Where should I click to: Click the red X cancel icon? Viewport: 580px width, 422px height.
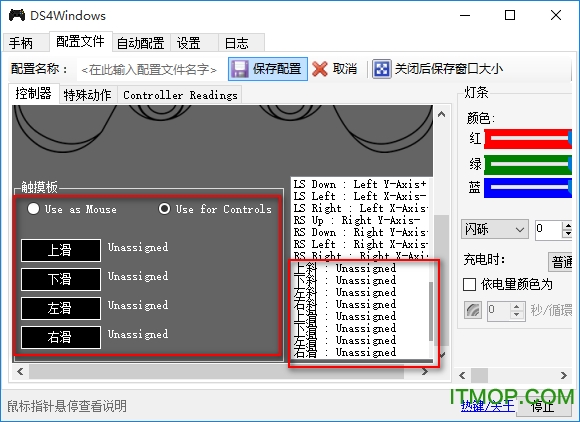(x=320, y=69)
